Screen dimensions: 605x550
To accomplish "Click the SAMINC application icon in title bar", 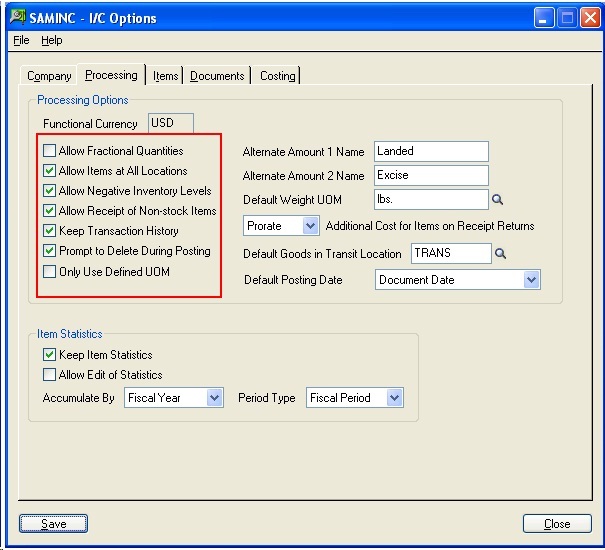I will coord(18,17).
